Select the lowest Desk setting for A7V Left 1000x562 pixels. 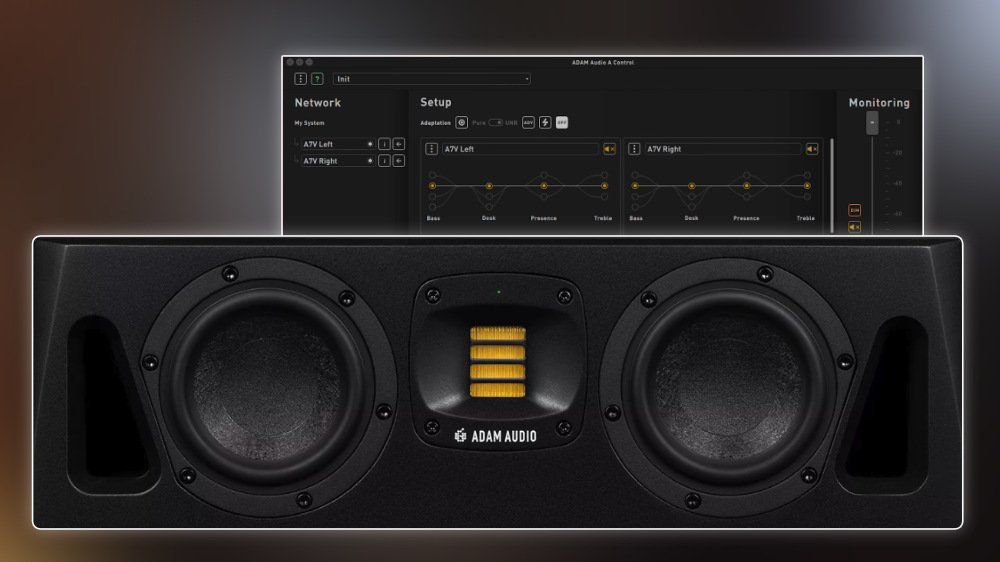click(489, 207)
